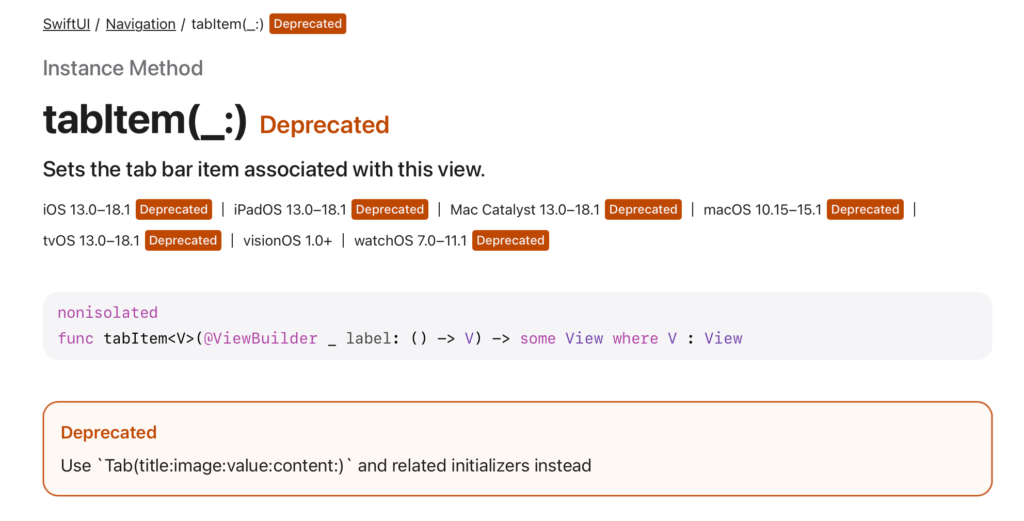Click the Instance Method eyebrow label
The width and height of the screenshot is (1024, 521).
tap(123, 68)
